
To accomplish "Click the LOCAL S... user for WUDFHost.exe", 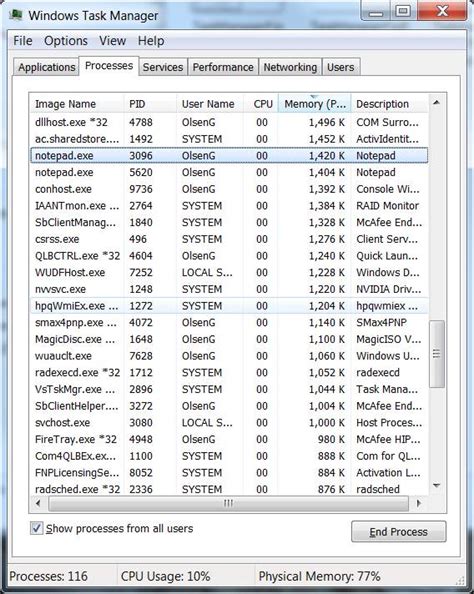I will coord(207,272).
